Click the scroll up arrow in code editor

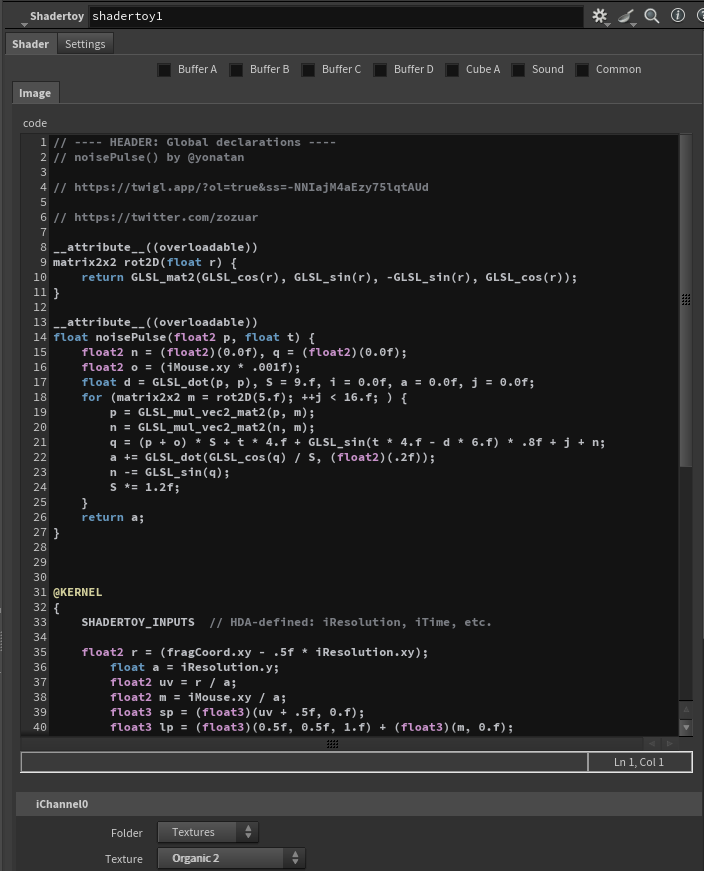(686, 709)
